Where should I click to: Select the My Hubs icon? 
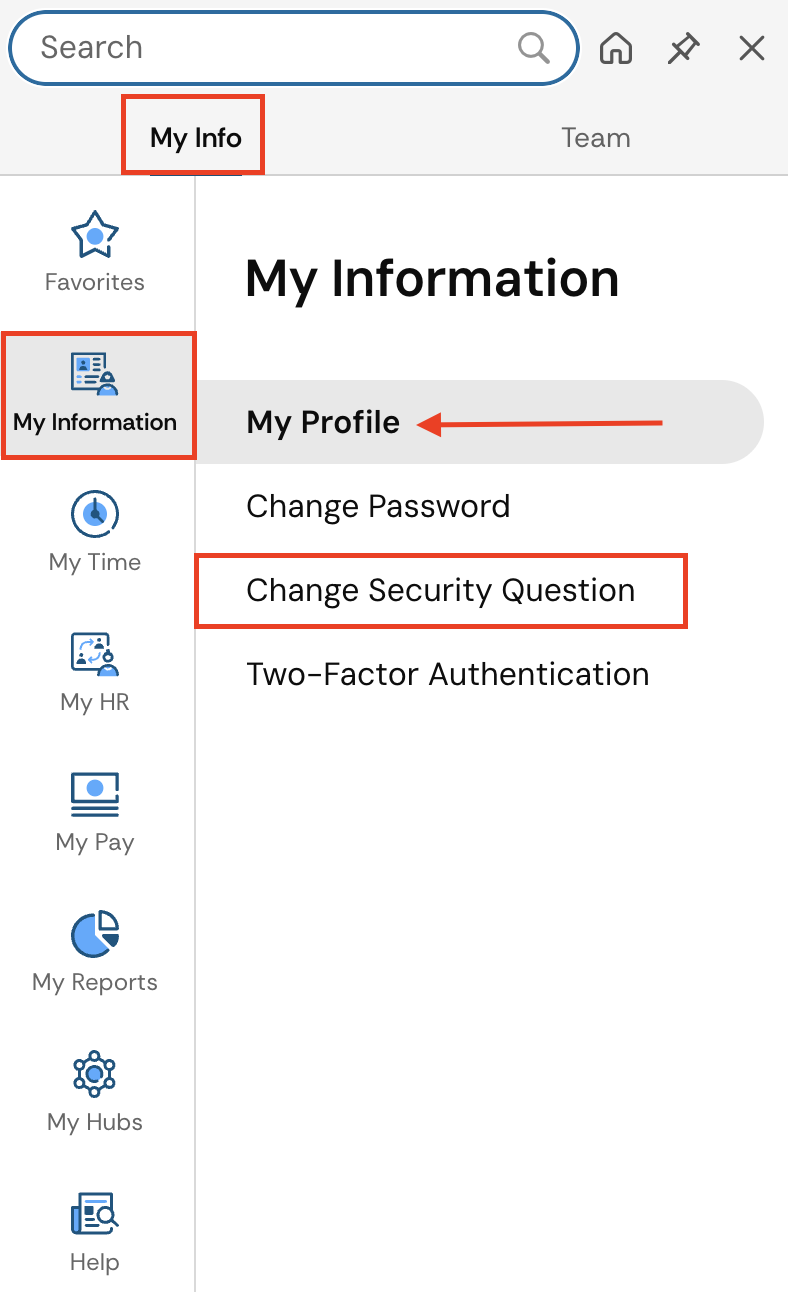point(95,1074)
